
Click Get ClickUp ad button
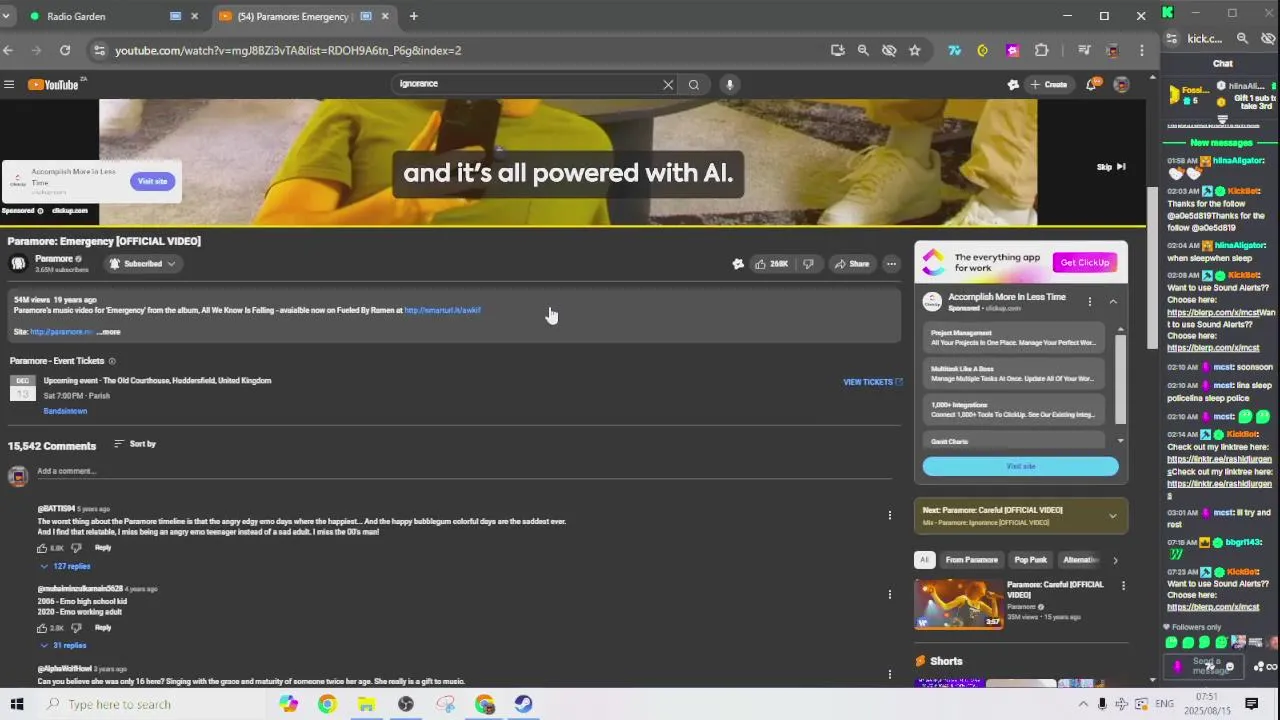(x=1085, y=263)
